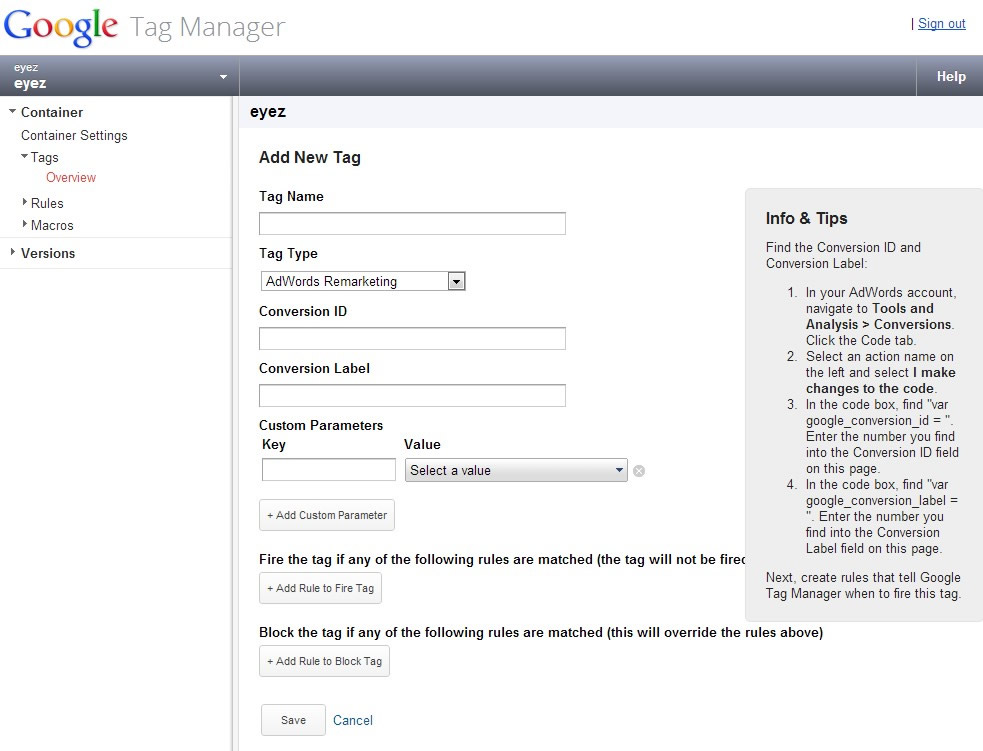The image size is (983, 751).
Task: Open the Tag Type dropdown
Action: [363, 281]
